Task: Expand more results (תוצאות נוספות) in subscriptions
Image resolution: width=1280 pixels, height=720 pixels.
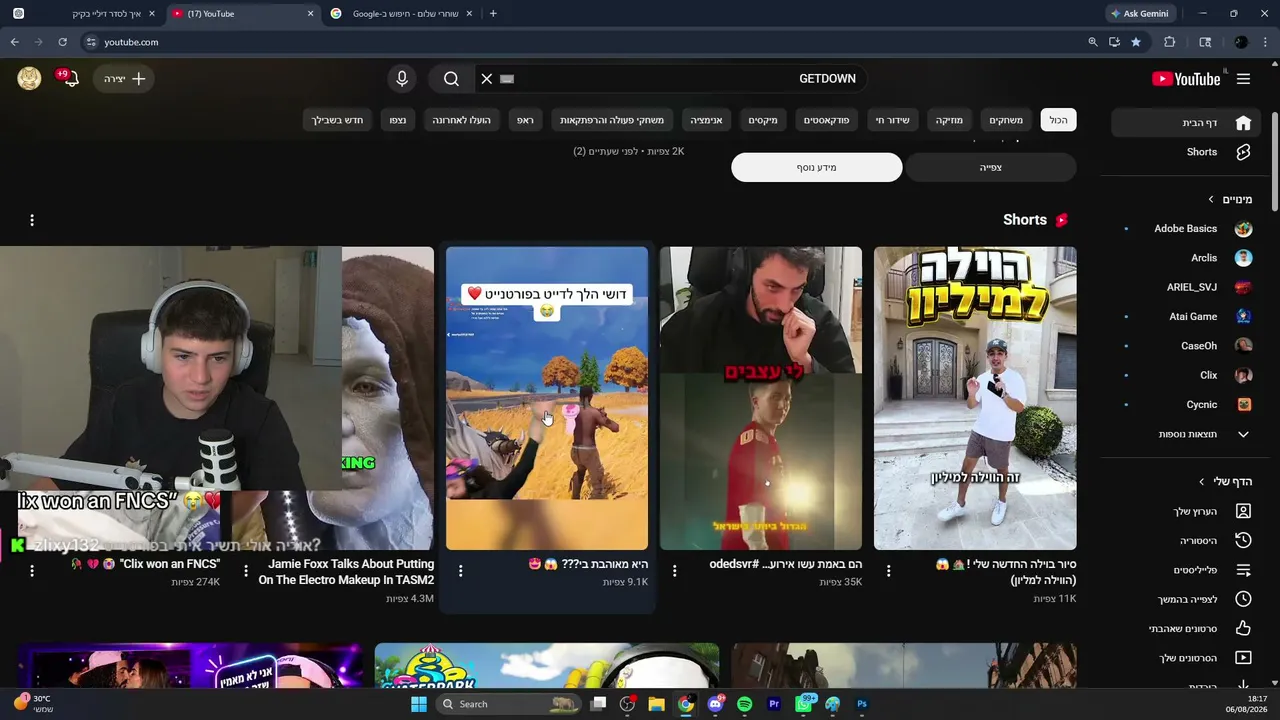Action: [x=1186, y=434]
